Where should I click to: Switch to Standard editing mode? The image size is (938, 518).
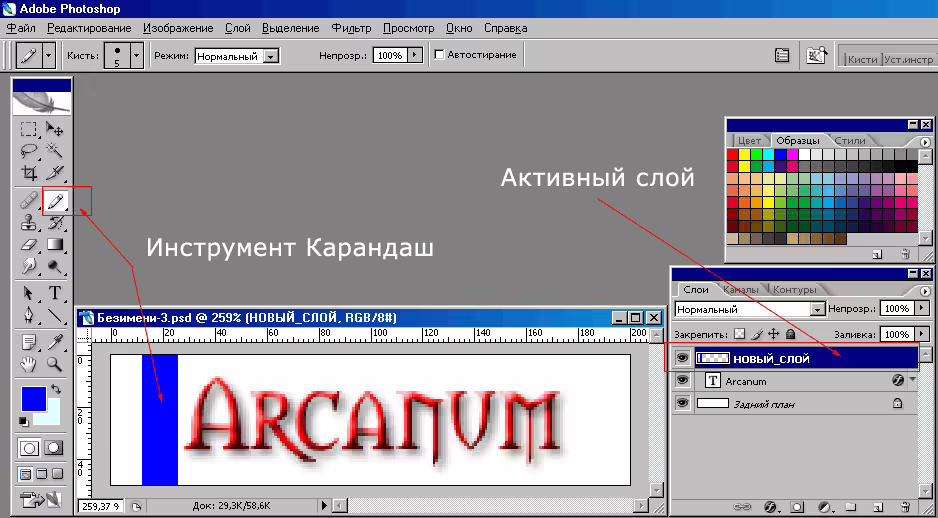click(30, 447)
